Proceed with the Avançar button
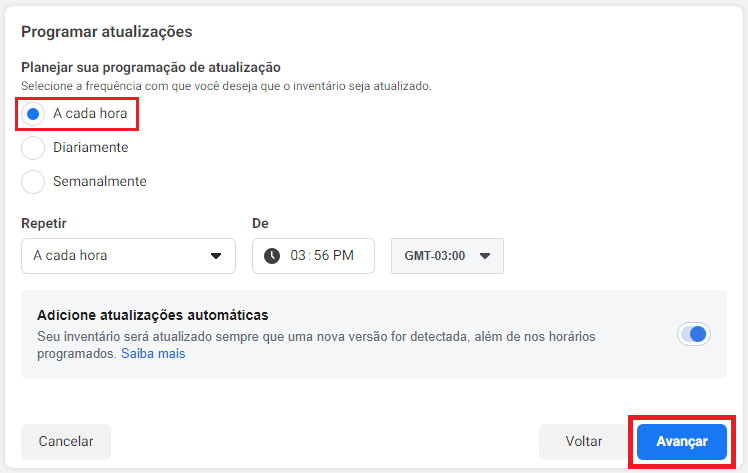The height and width of the screenshot is (473, 748). pyautogui.click(x=682, y=442)
